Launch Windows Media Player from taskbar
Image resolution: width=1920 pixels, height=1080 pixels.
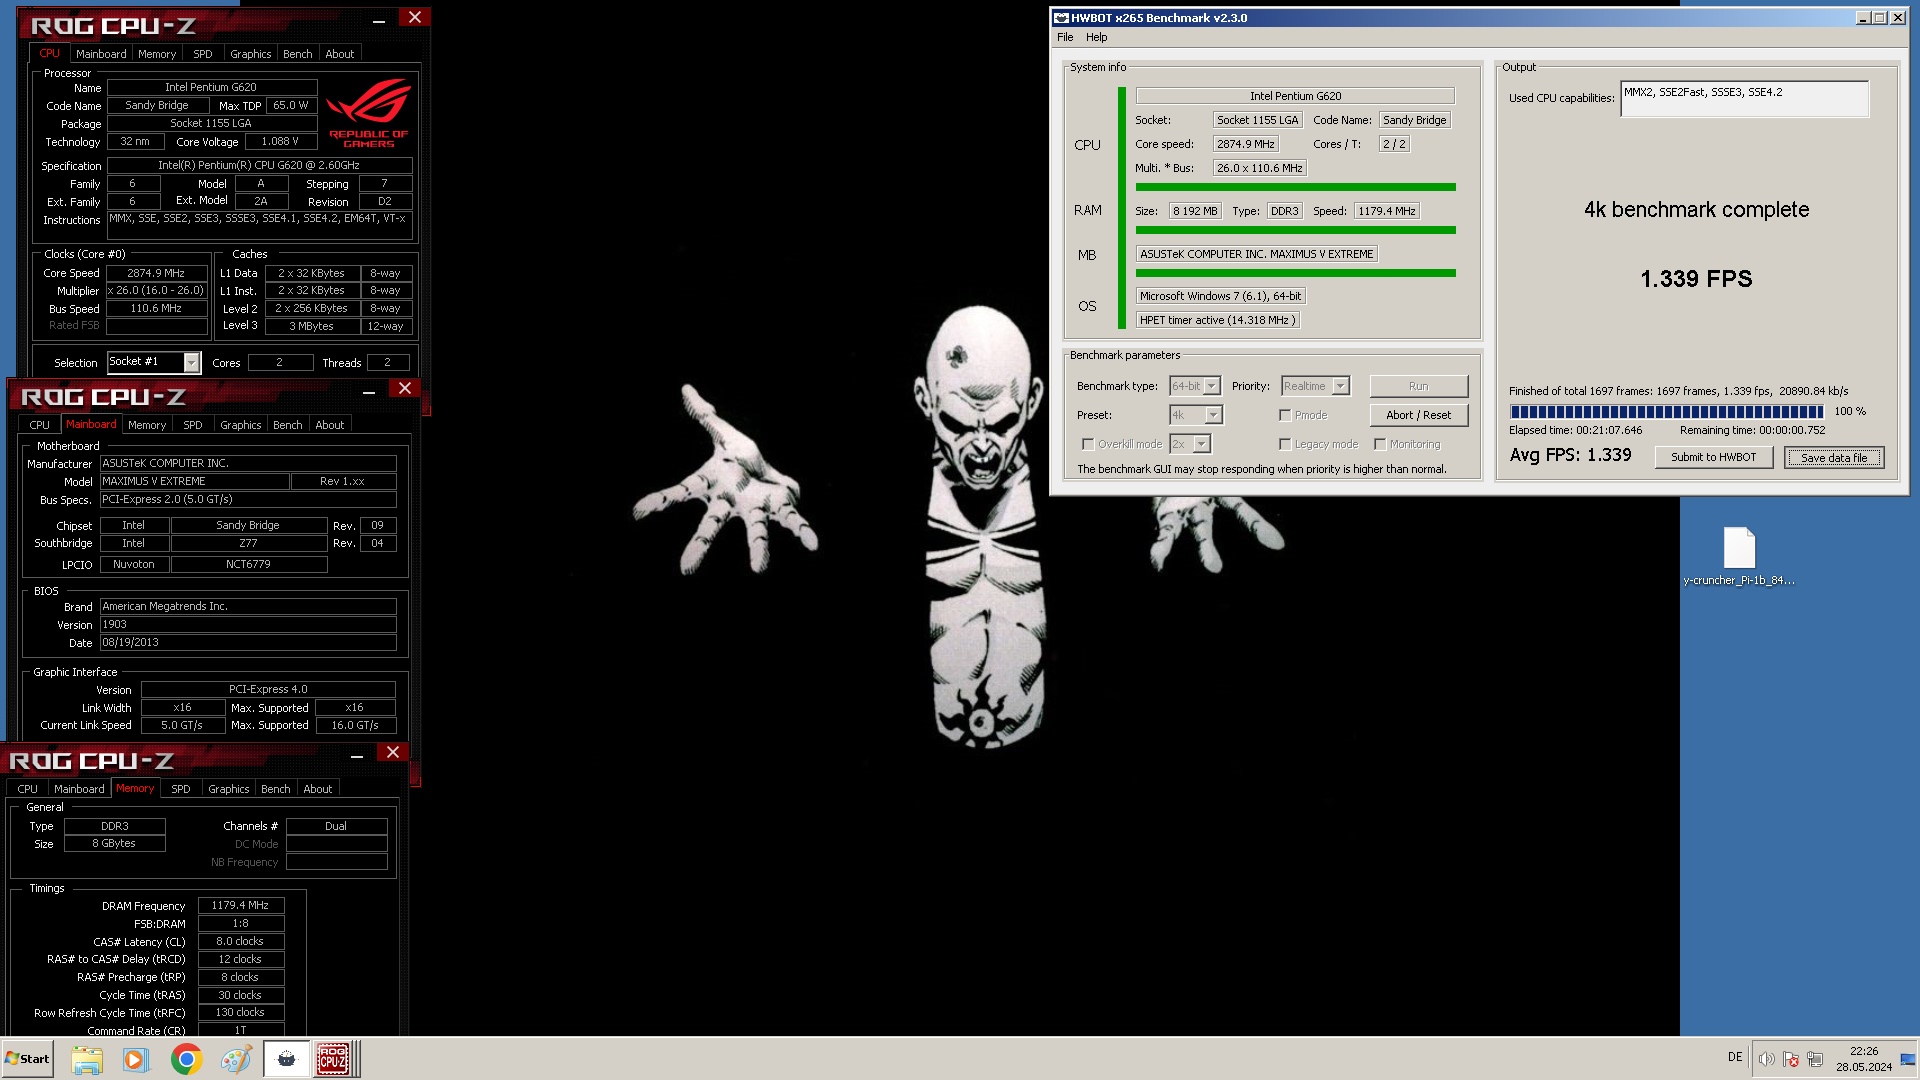[x=135, y=1059]
